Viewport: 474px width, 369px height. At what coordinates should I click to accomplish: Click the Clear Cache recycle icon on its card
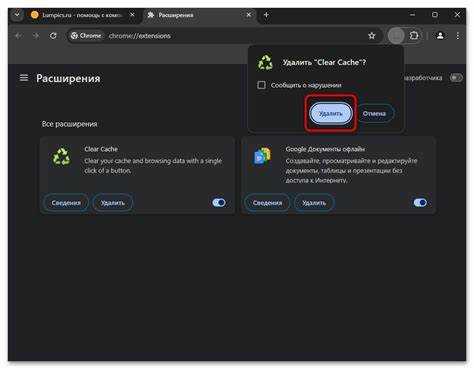pyautogui.click(x=61, y=156)
